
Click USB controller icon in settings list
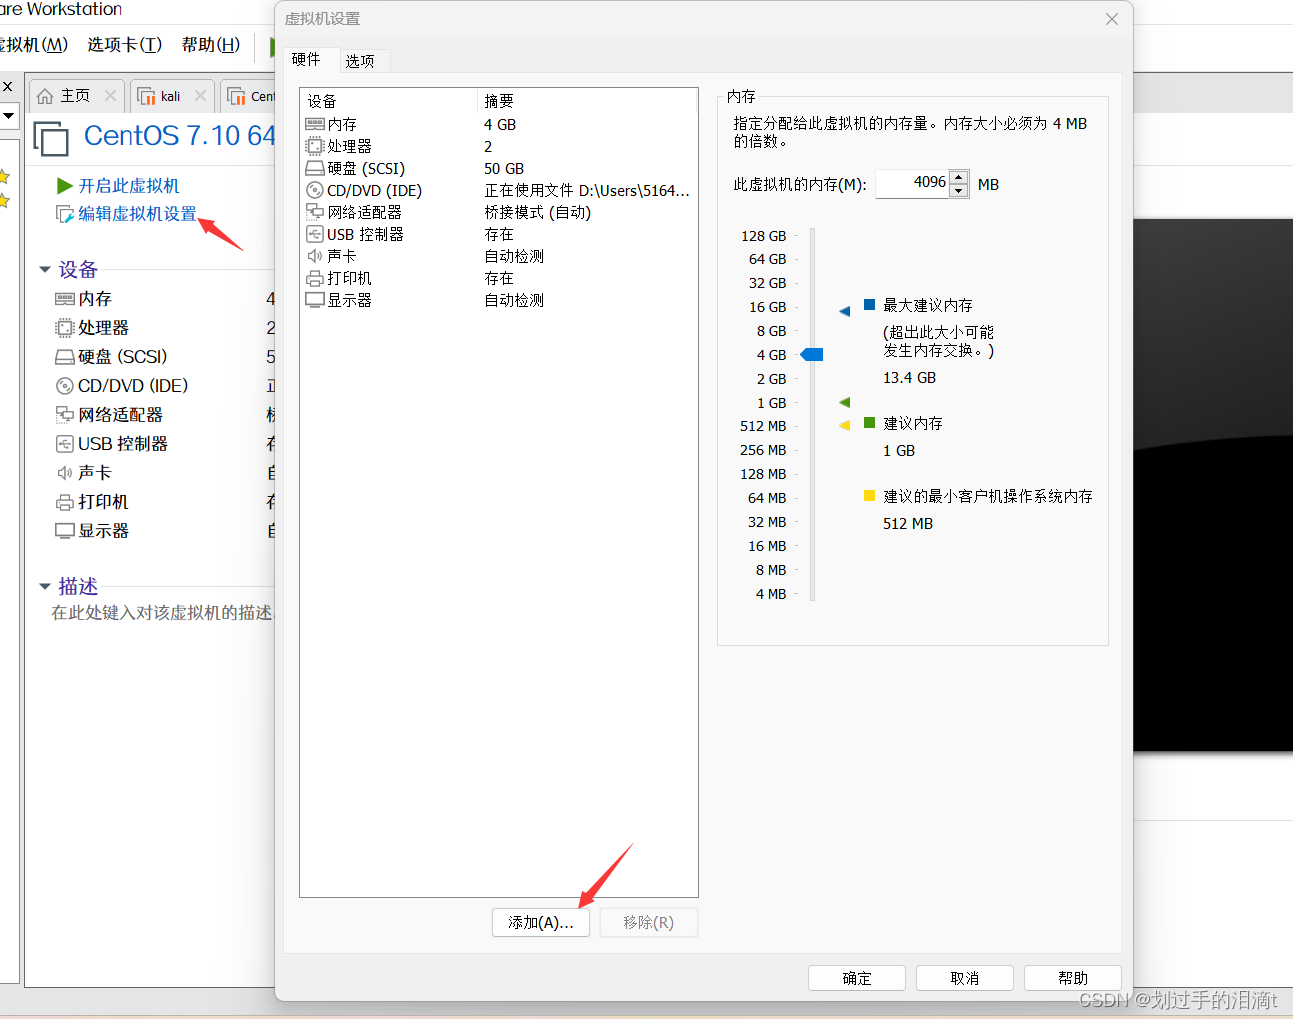point(315,234)
